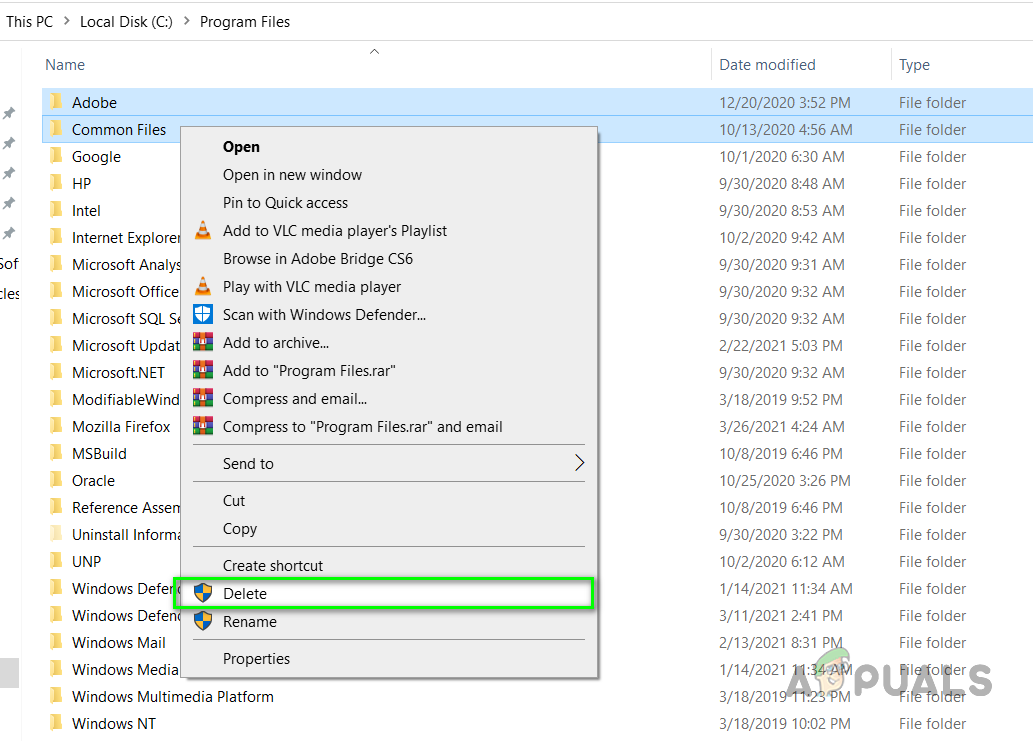This screenshot has width=1033, height=741.
Task: Sort by the Date modified column header
Action: click(x=768, y=65)
